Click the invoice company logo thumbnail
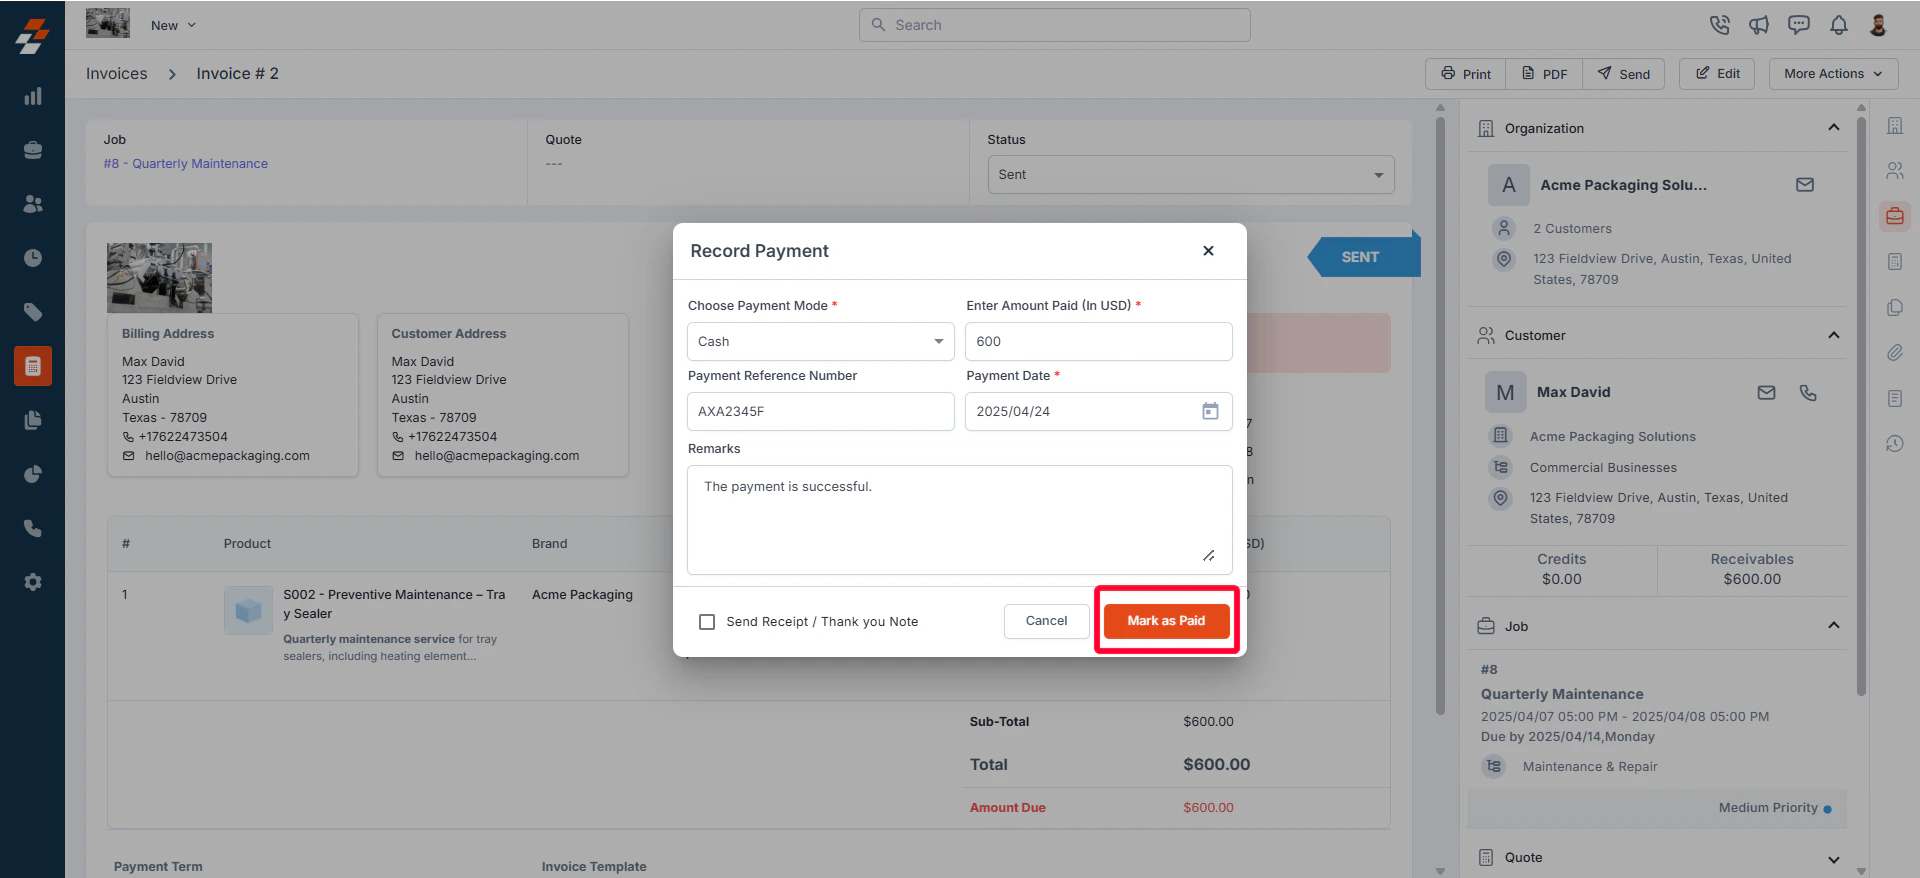 pyautogui.click(x=159, y=277)
